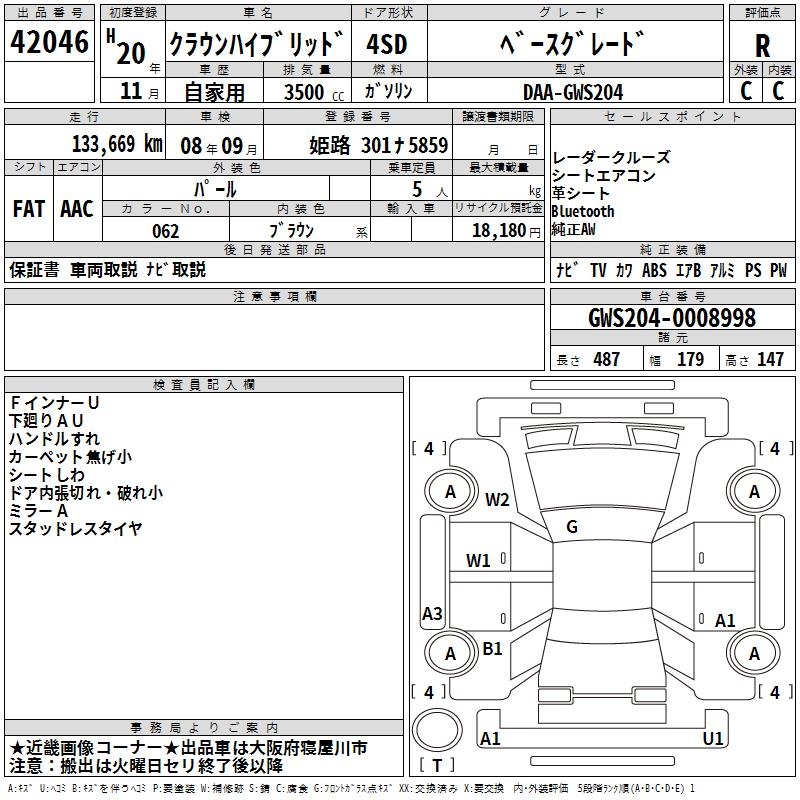Click the W1 mark on left door

point(478,561)
